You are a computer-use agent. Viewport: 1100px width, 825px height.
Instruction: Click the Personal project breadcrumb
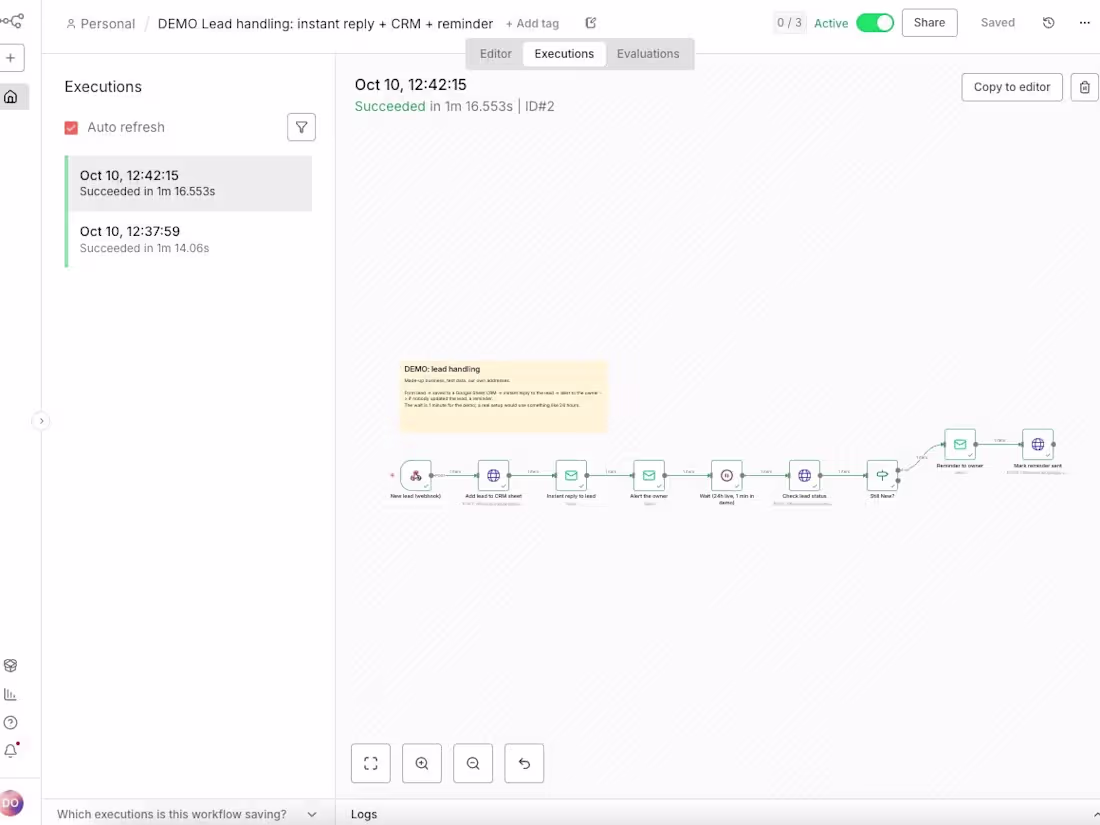[x=100, y=24]
